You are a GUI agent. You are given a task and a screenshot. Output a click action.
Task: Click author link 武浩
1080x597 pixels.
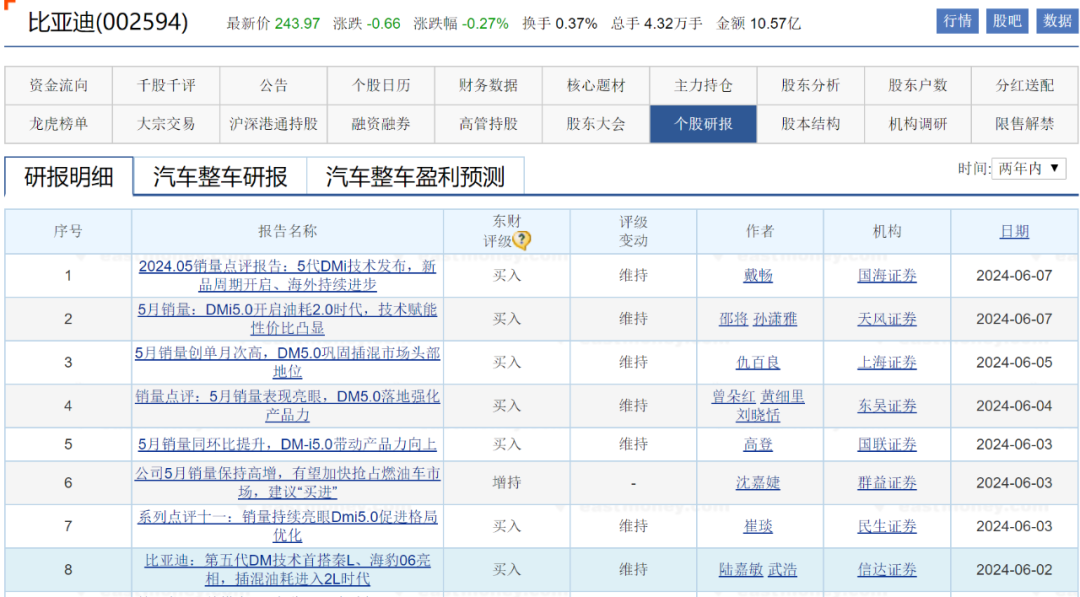782,569
